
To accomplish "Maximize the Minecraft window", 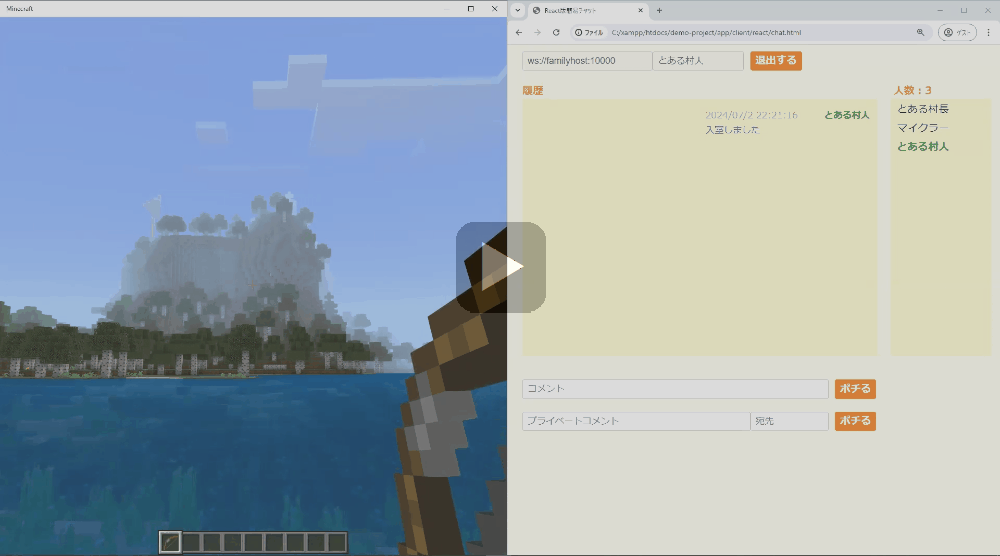I will (x=471, y=8).
